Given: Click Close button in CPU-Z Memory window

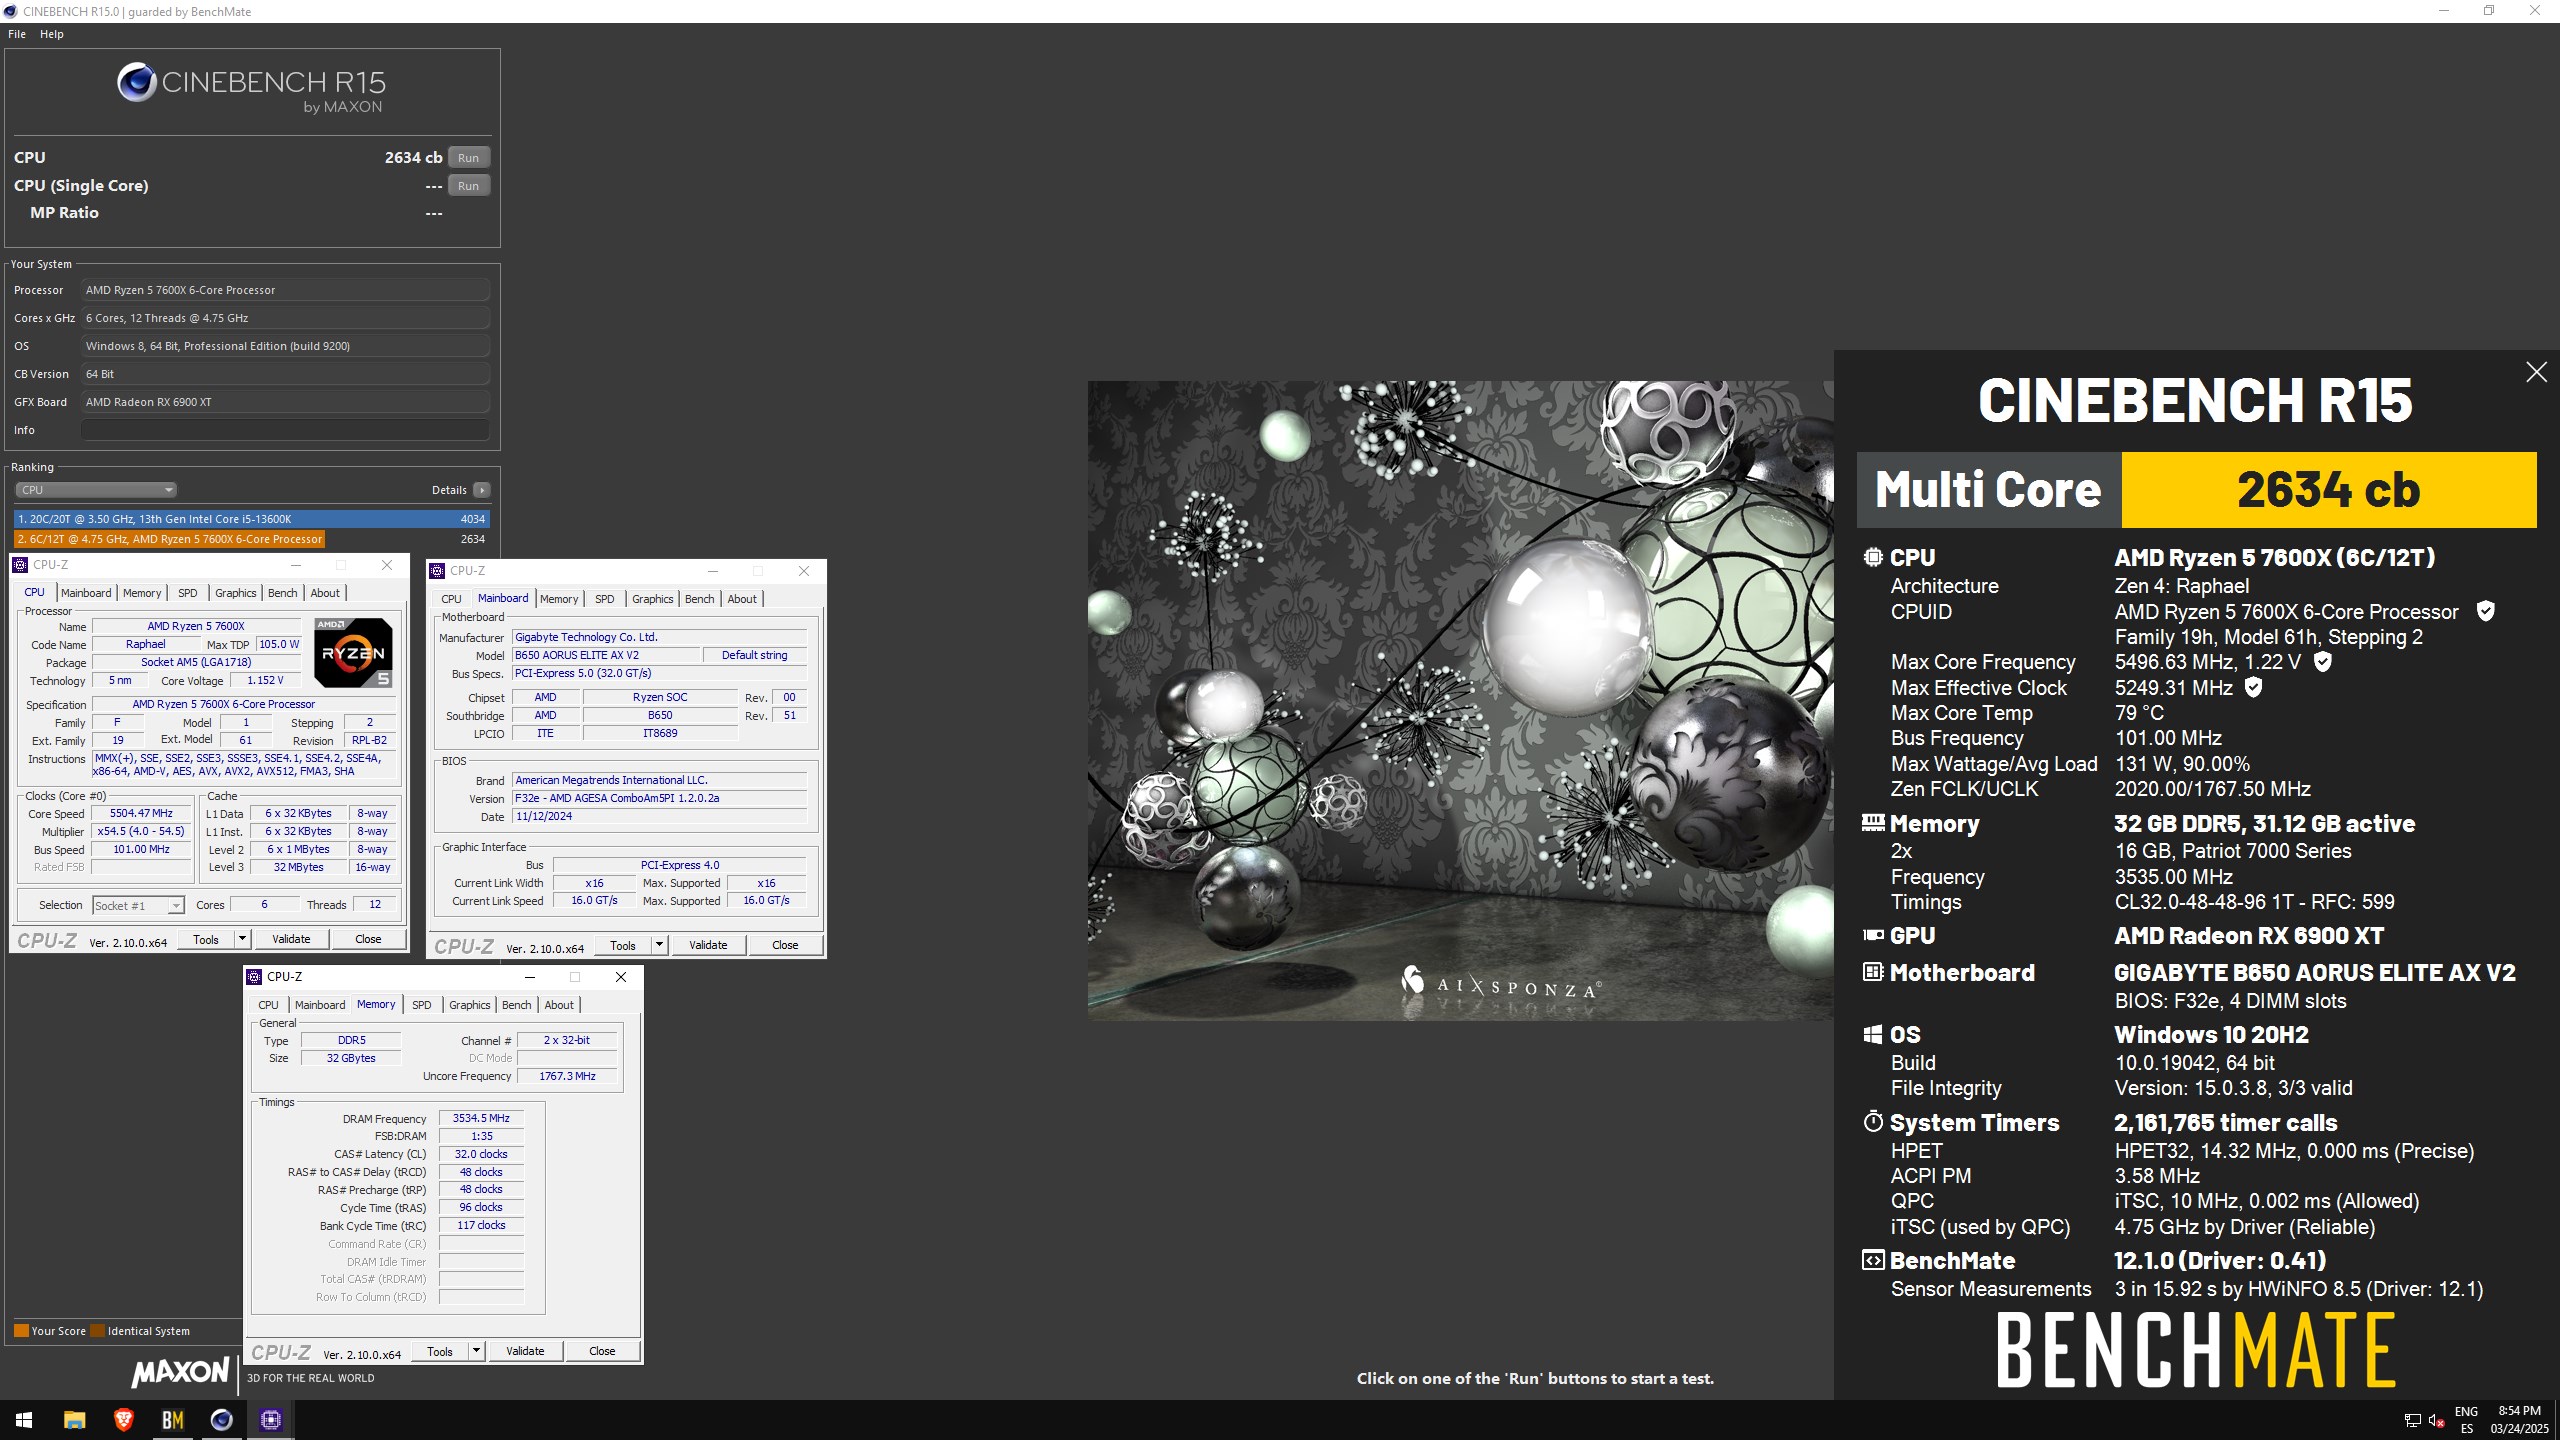Looking at the screenshot, I should [x=602, y=1351].
